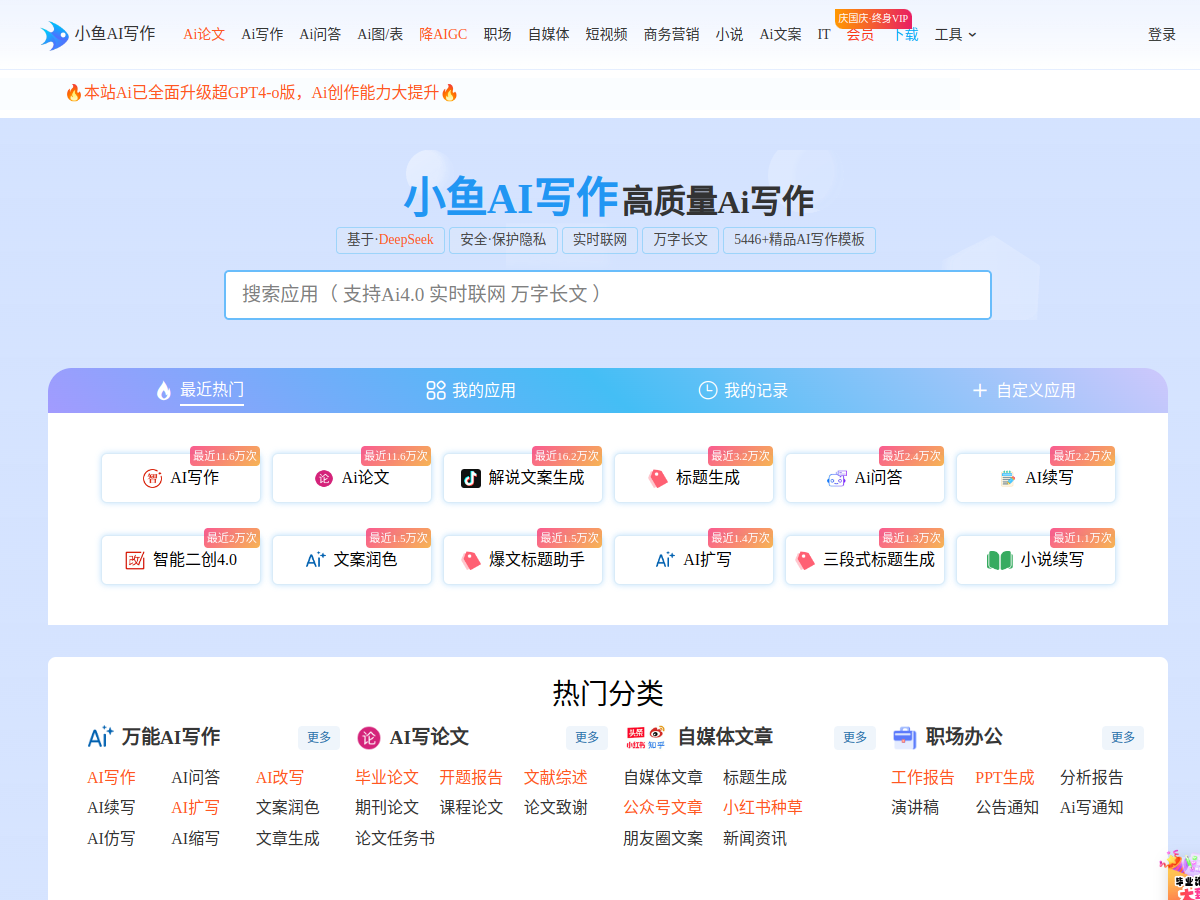Click the 自媒体文章 platform logos icon
This screenshot has height=900, width=1200.
[645, 738]
